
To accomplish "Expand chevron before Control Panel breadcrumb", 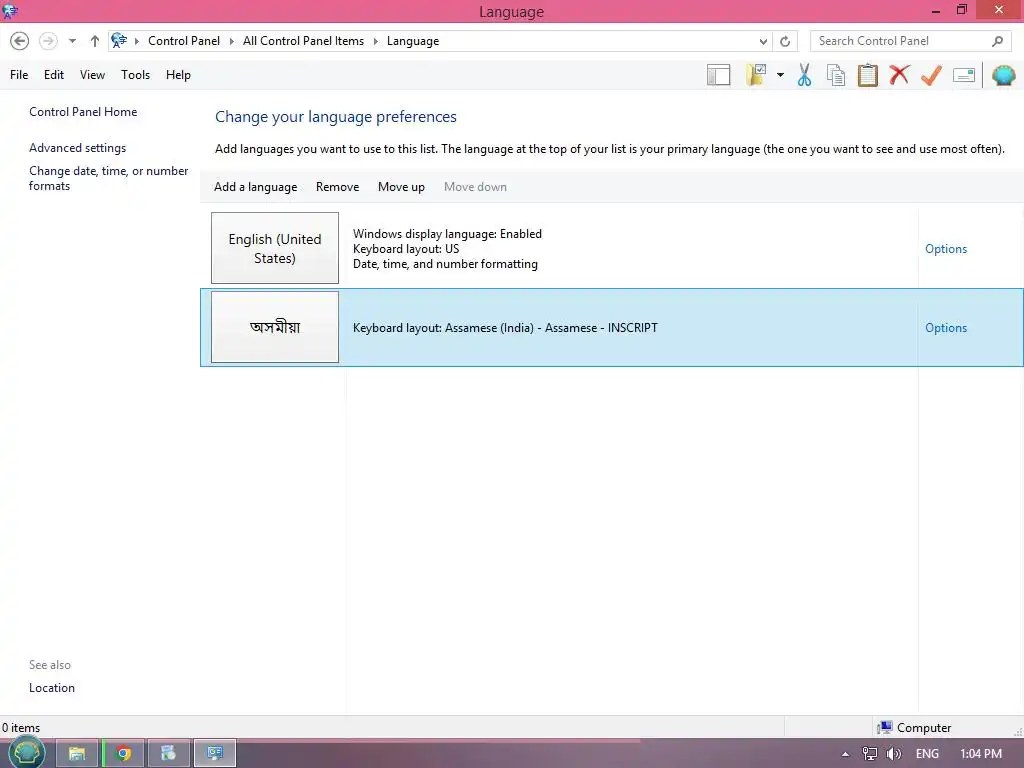I will (136, 41).
